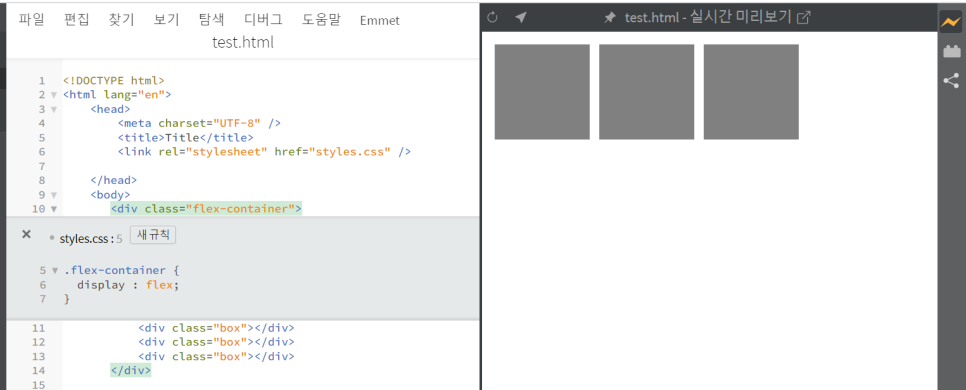Click the closing </head> tag

click(113, 181)
